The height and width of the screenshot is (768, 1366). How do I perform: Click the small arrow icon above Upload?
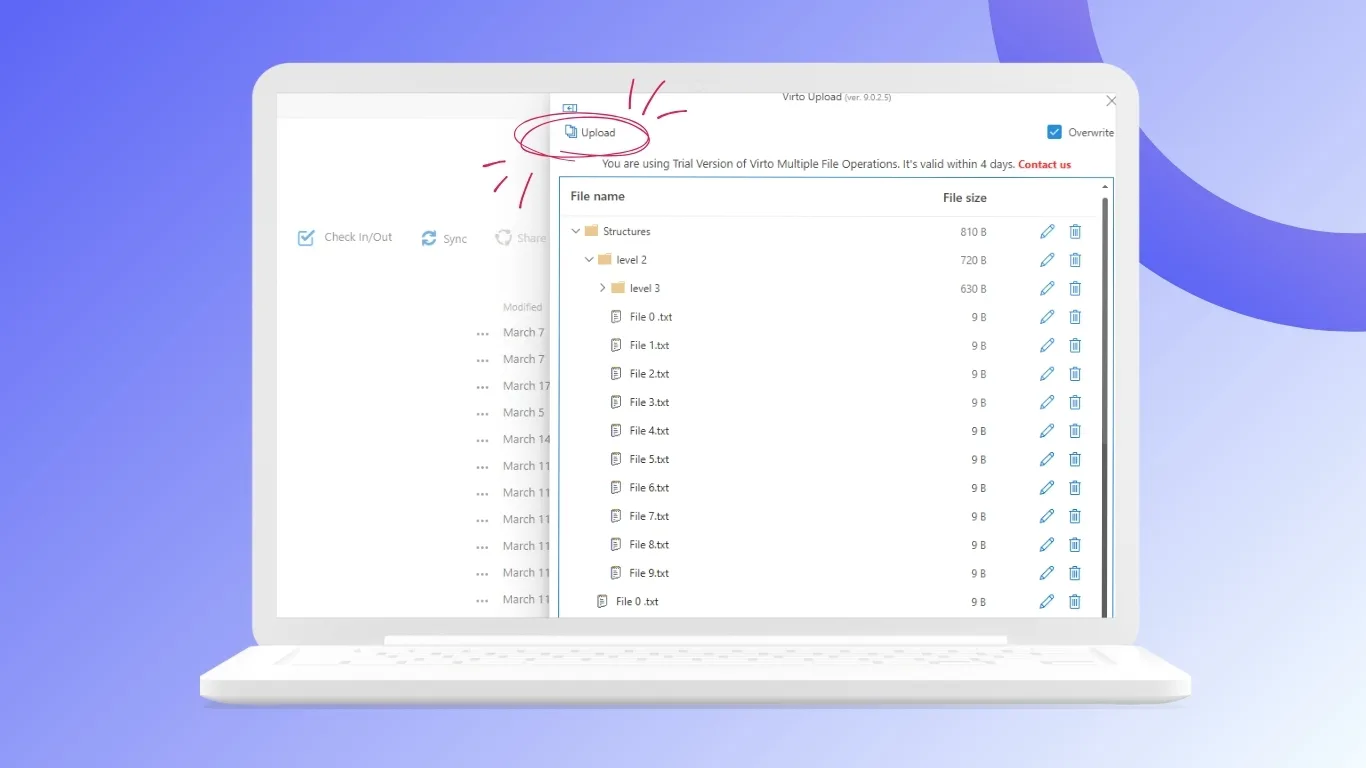570,108
